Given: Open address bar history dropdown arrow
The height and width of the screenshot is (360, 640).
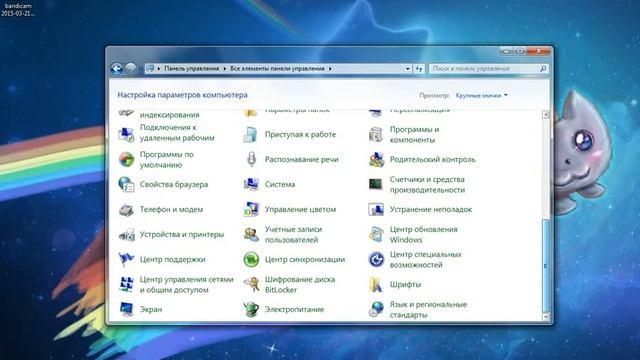Looking at the screenshot, I should coord(407,69).
